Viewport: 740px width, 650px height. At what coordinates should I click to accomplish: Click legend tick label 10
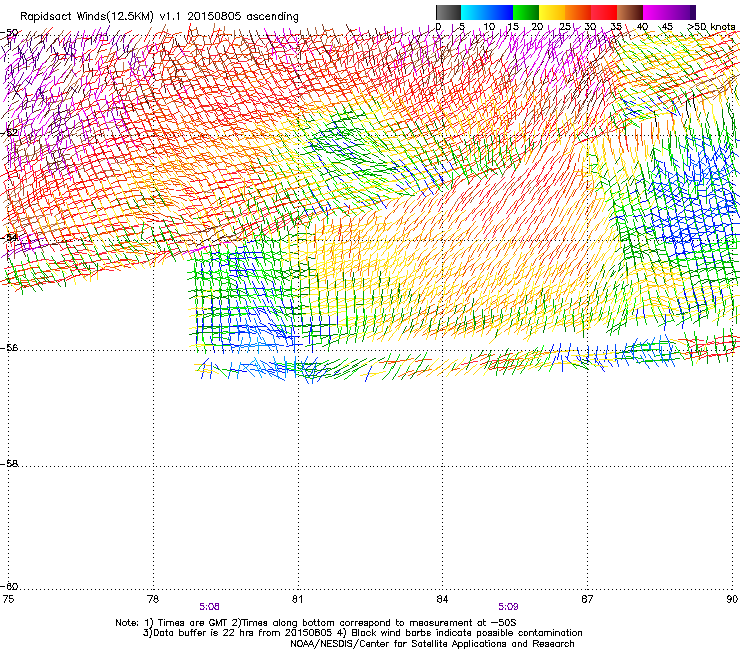489,27
